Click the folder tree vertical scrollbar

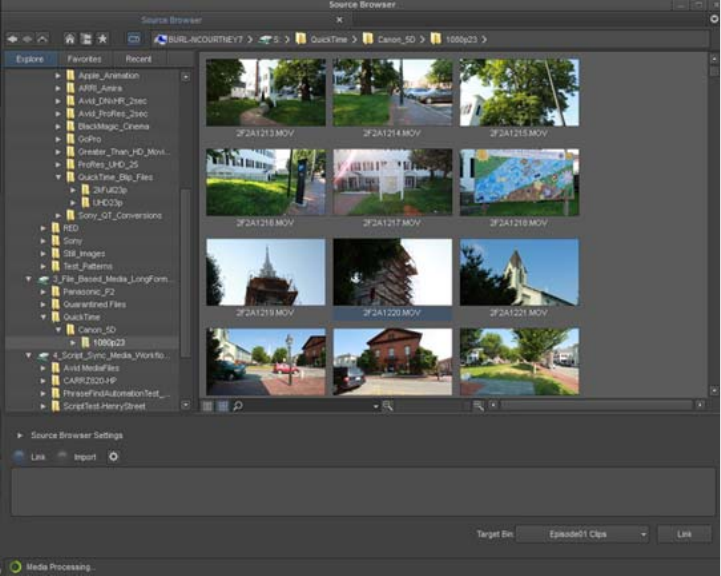point(185,273)
